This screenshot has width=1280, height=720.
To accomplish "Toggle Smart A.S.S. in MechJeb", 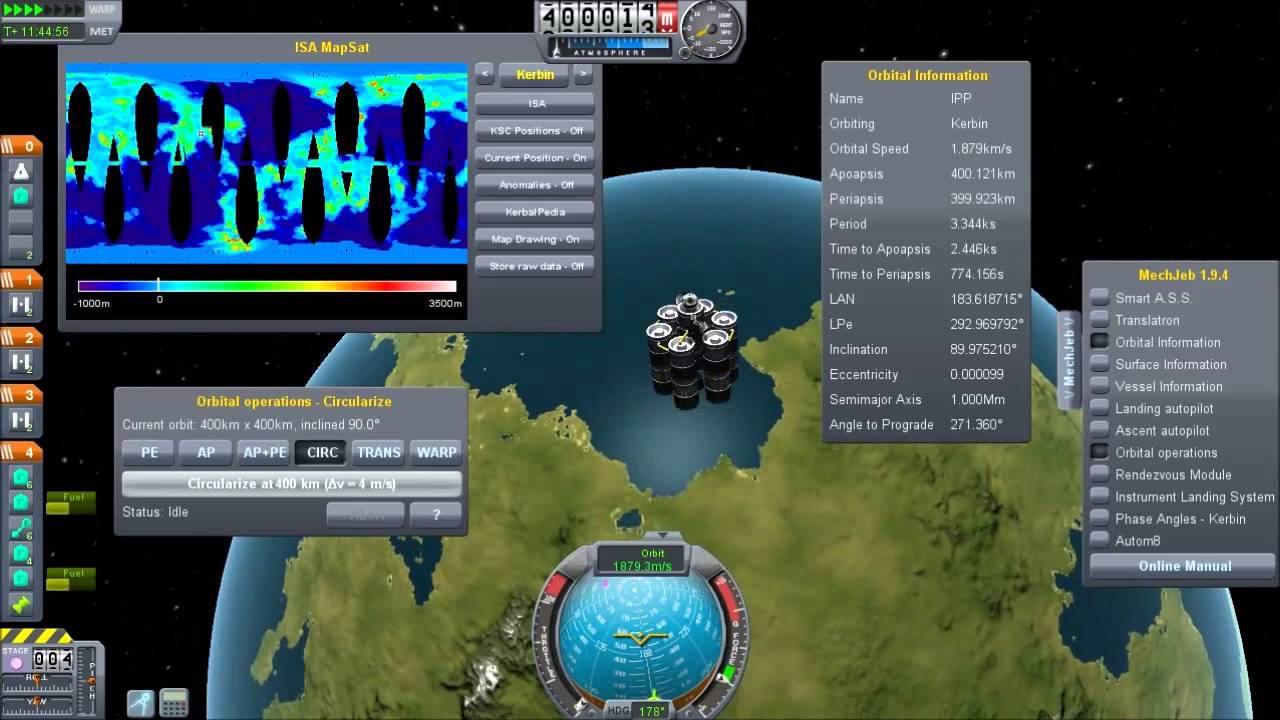I will coord(1141,298).
